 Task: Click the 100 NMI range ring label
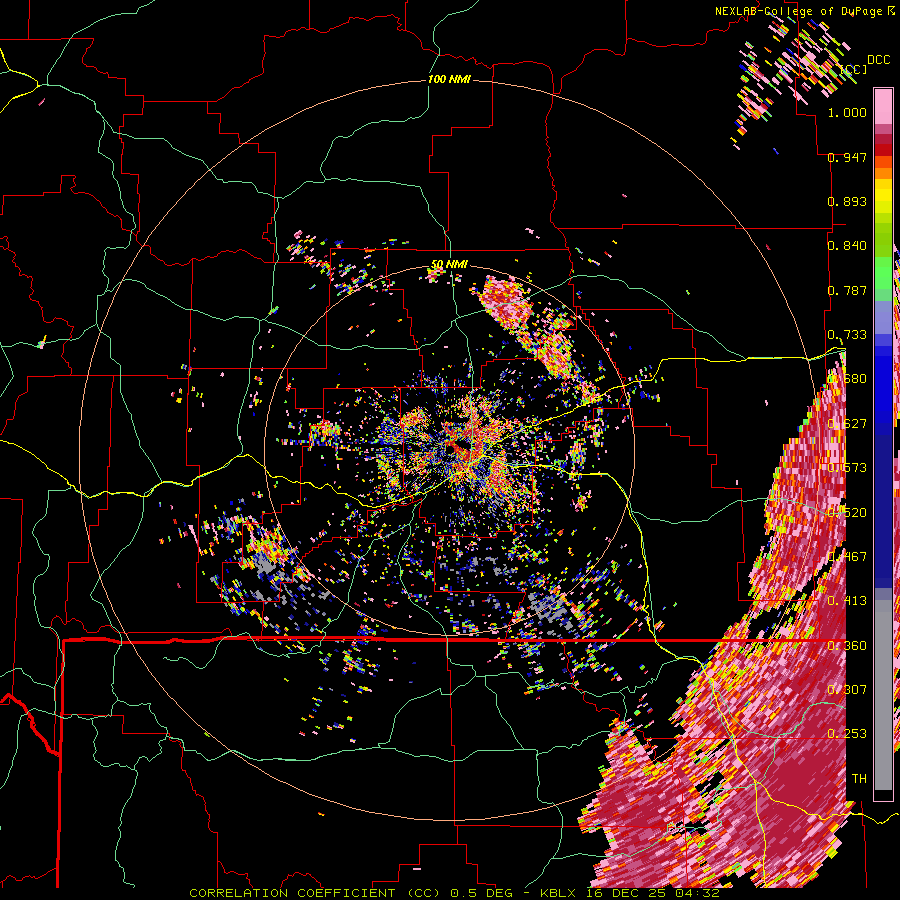[x=449, y=79]
